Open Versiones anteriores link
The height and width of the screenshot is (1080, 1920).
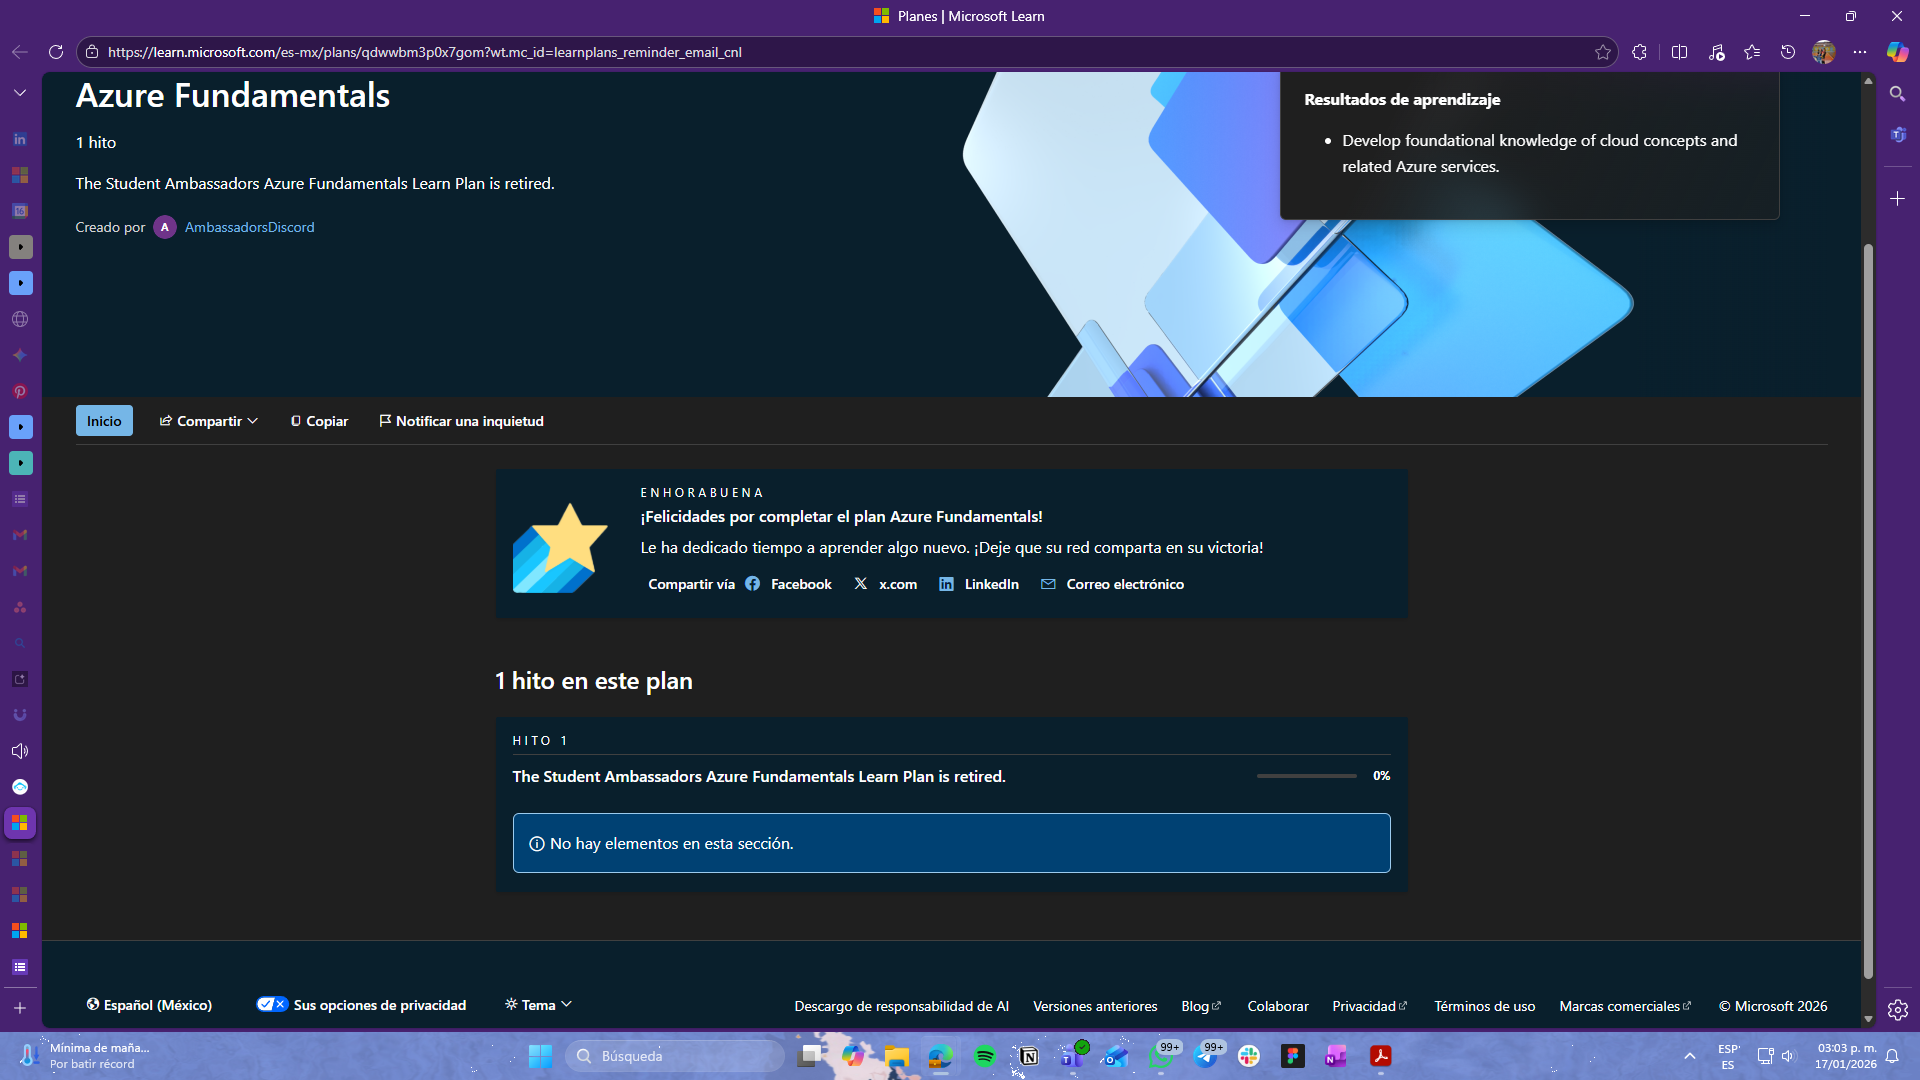click(1095, 1006)
